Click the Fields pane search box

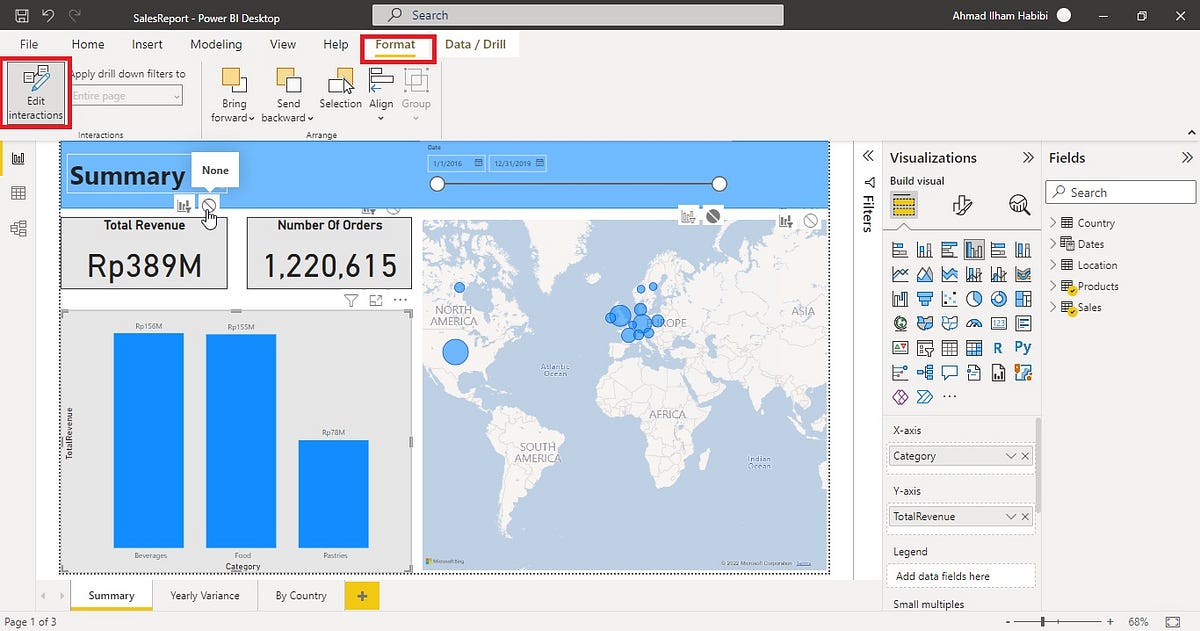tap(1120, 192)
